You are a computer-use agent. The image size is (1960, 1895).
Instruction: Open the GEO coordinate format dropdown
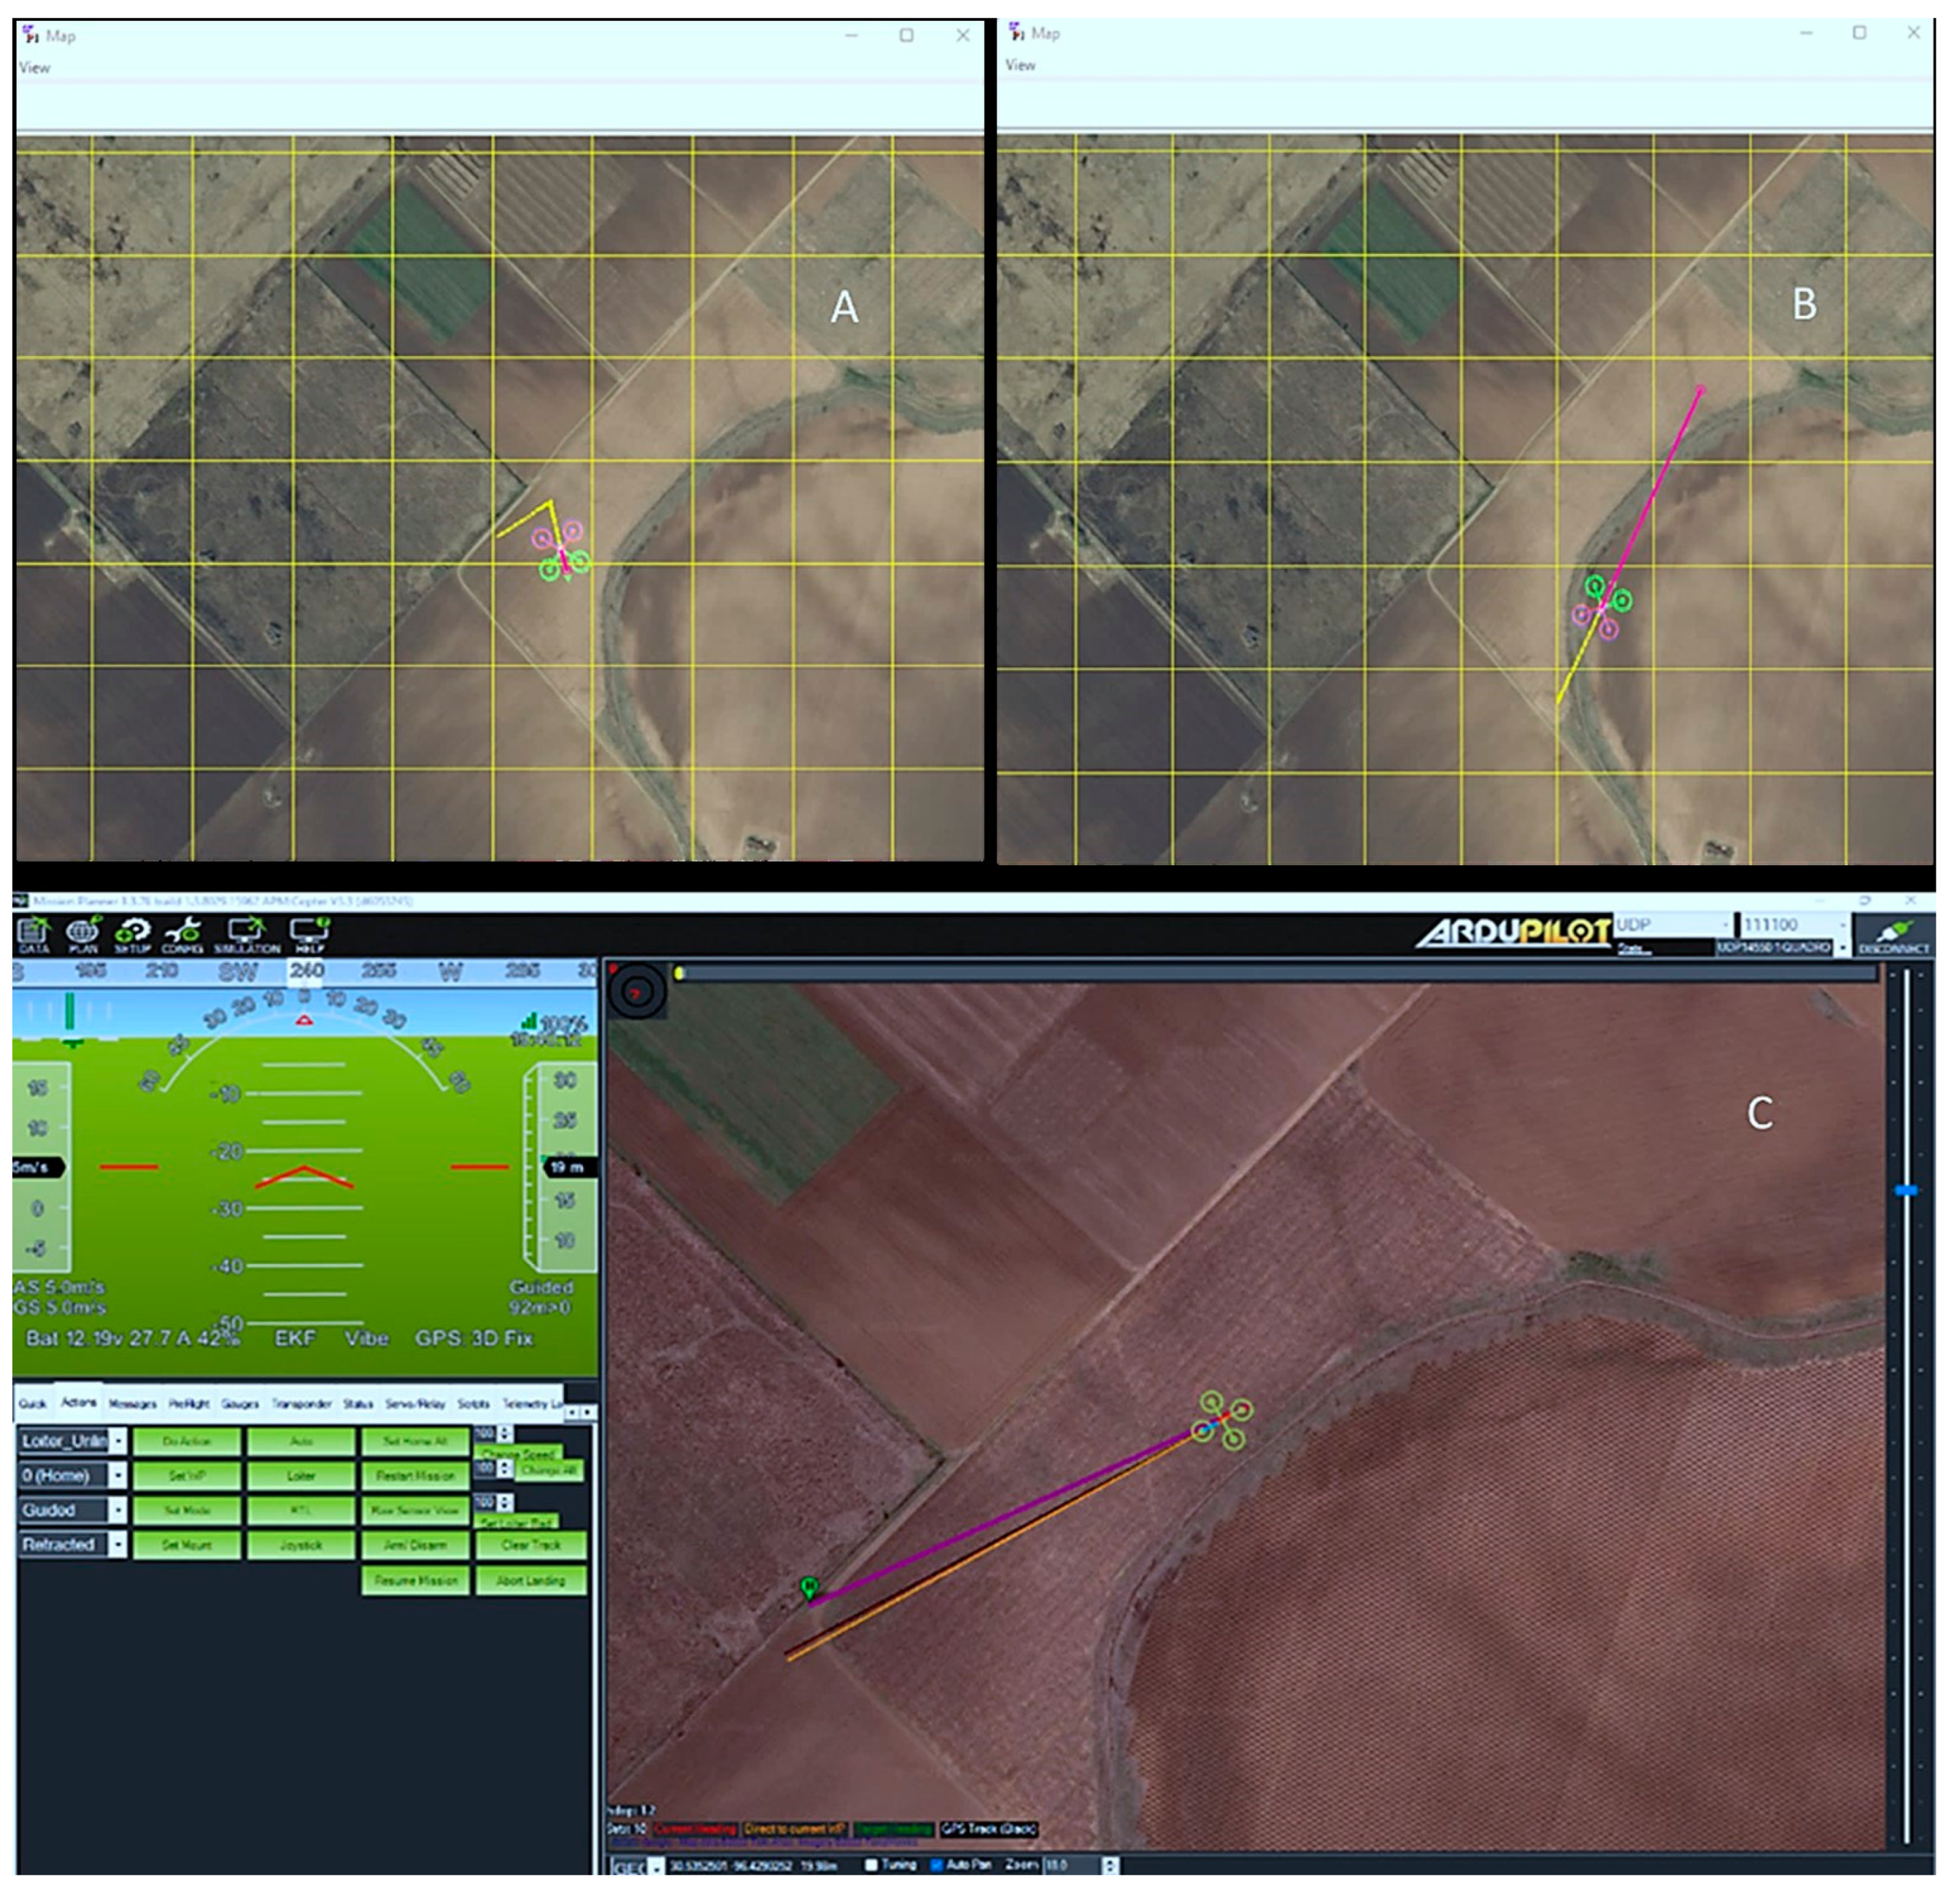click(x=656, y=1867)
